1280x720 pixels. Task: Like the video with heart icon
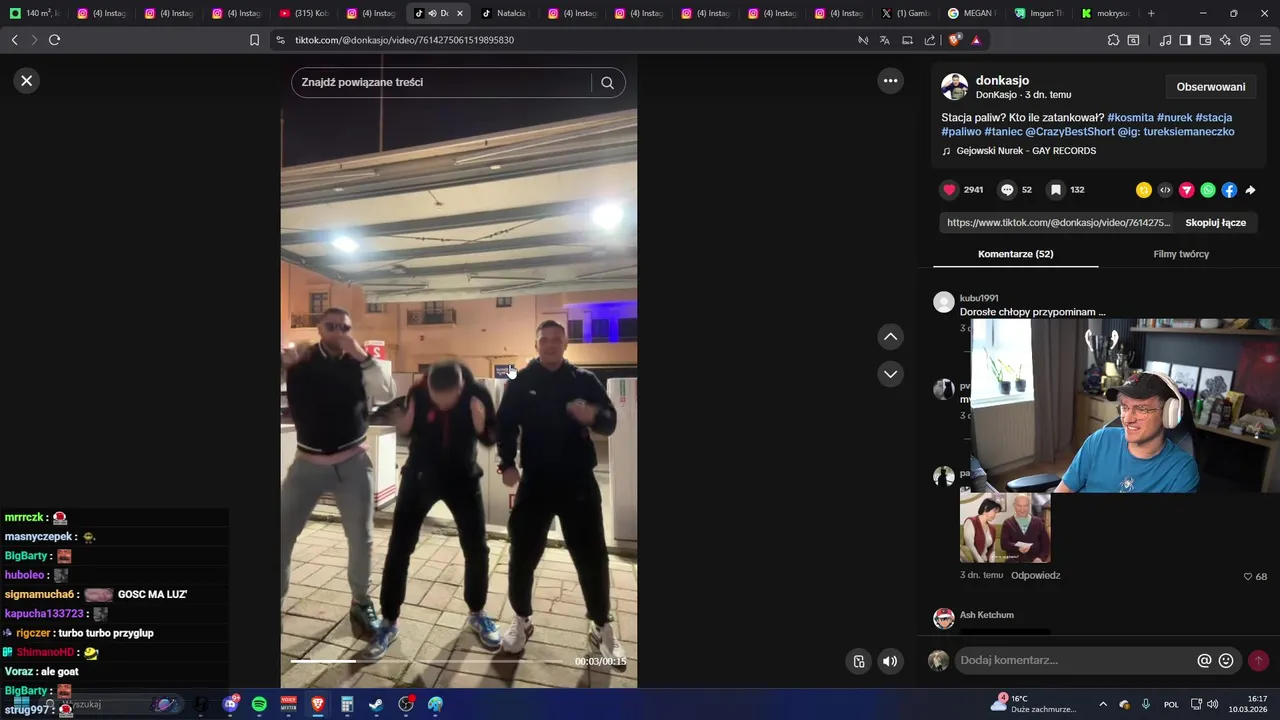pyautogui.click(x=950, y=190)
